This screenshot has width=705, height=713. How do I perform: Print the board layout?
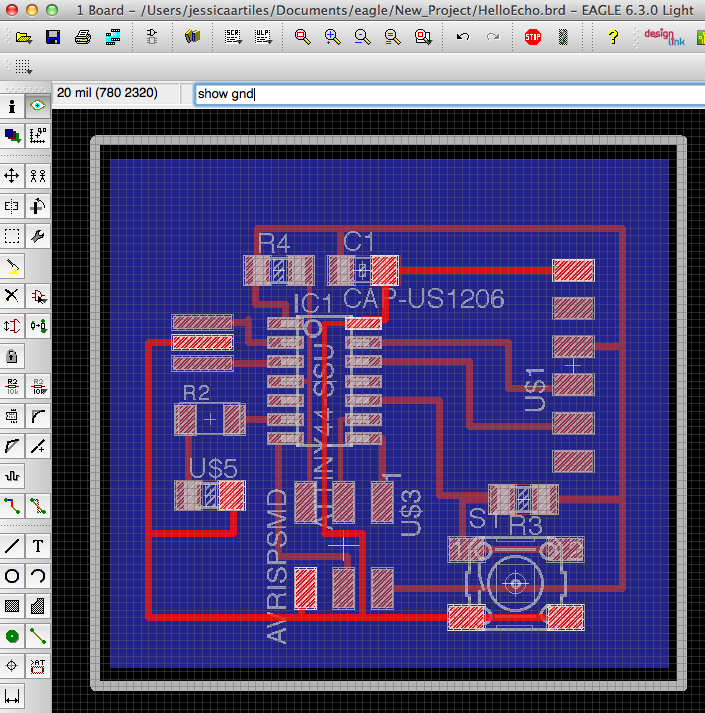click(83, 37)
